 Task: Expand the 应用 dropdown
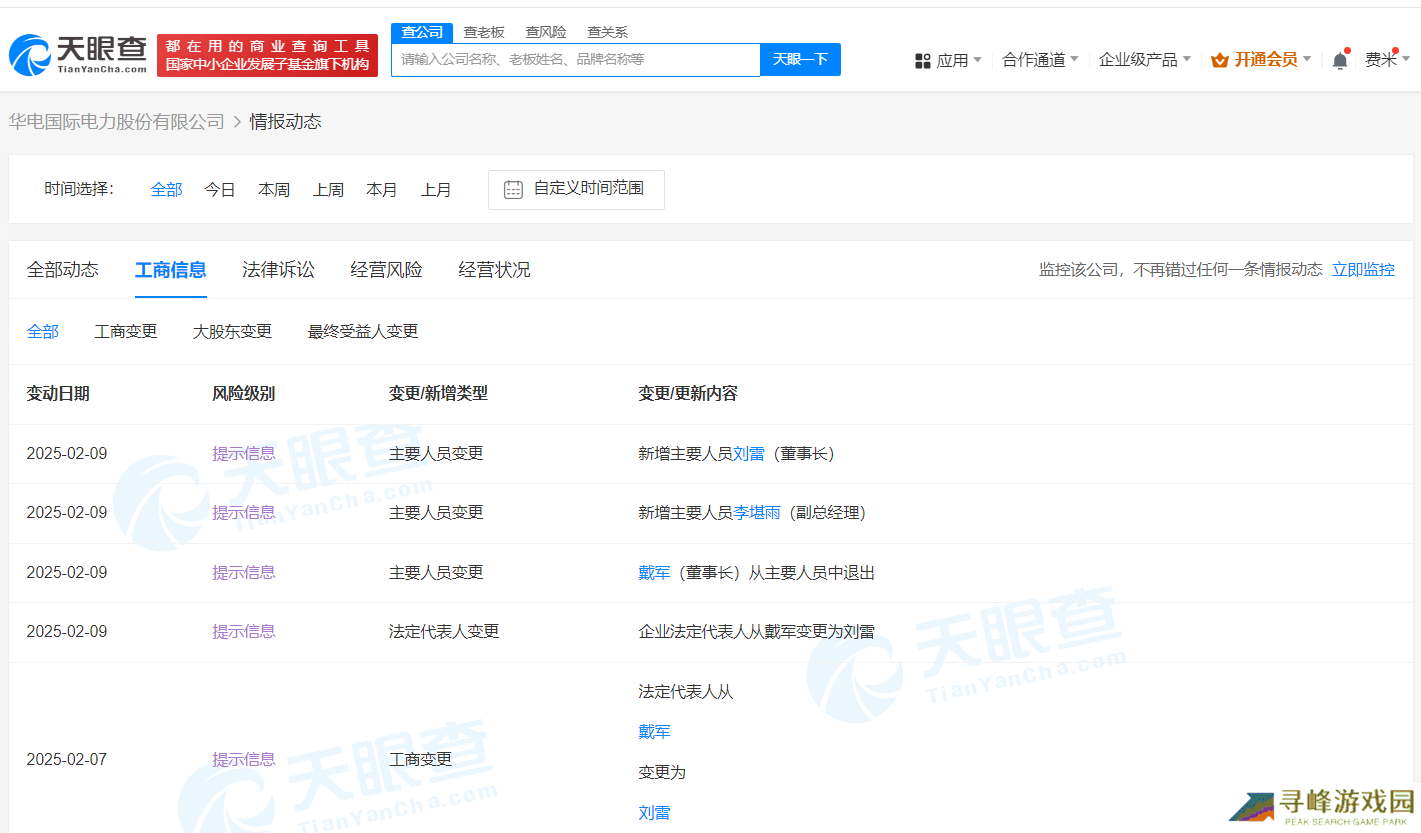coord(959,60)
